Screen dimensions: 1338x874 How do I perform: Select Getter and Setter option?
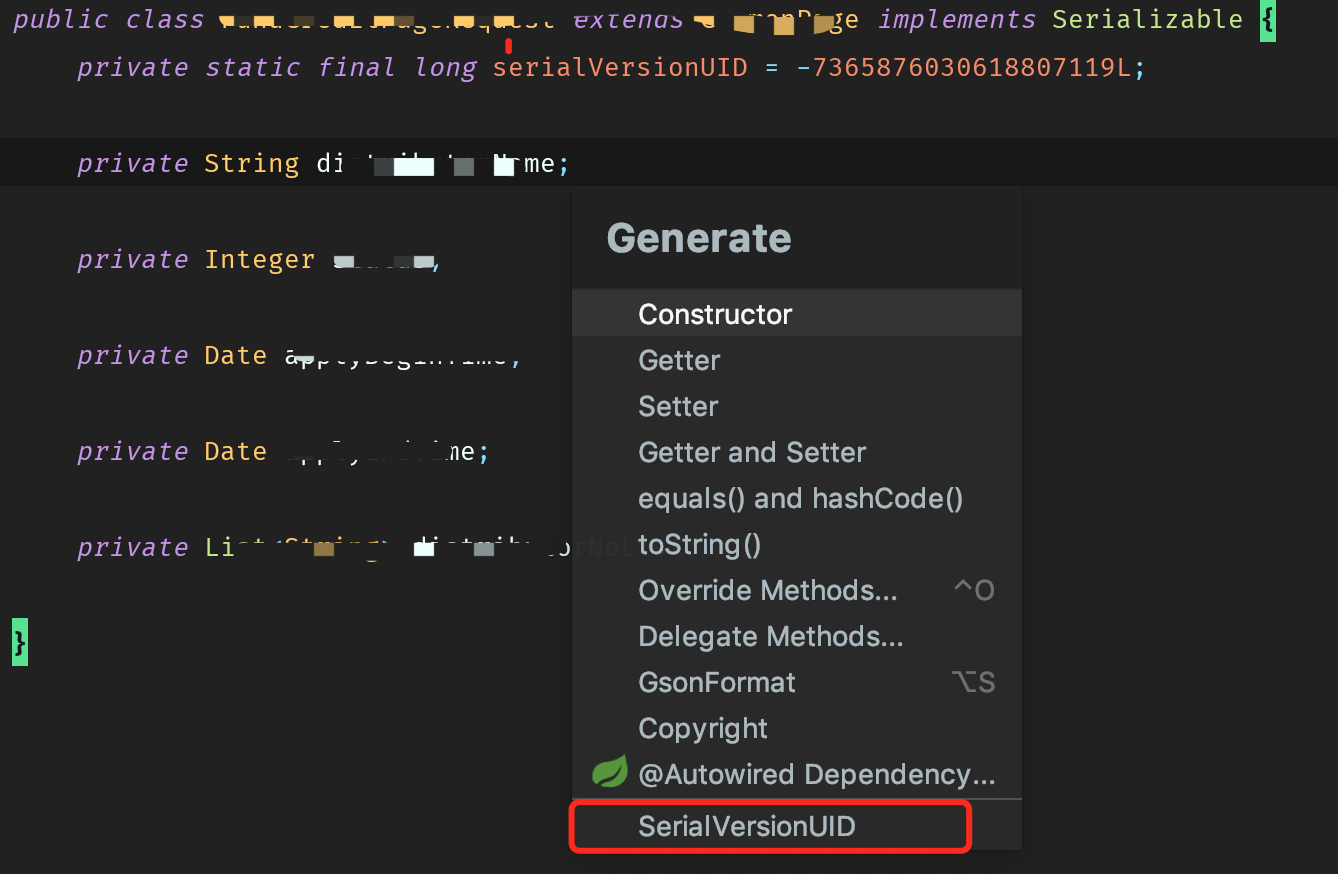tap(796, 452)
